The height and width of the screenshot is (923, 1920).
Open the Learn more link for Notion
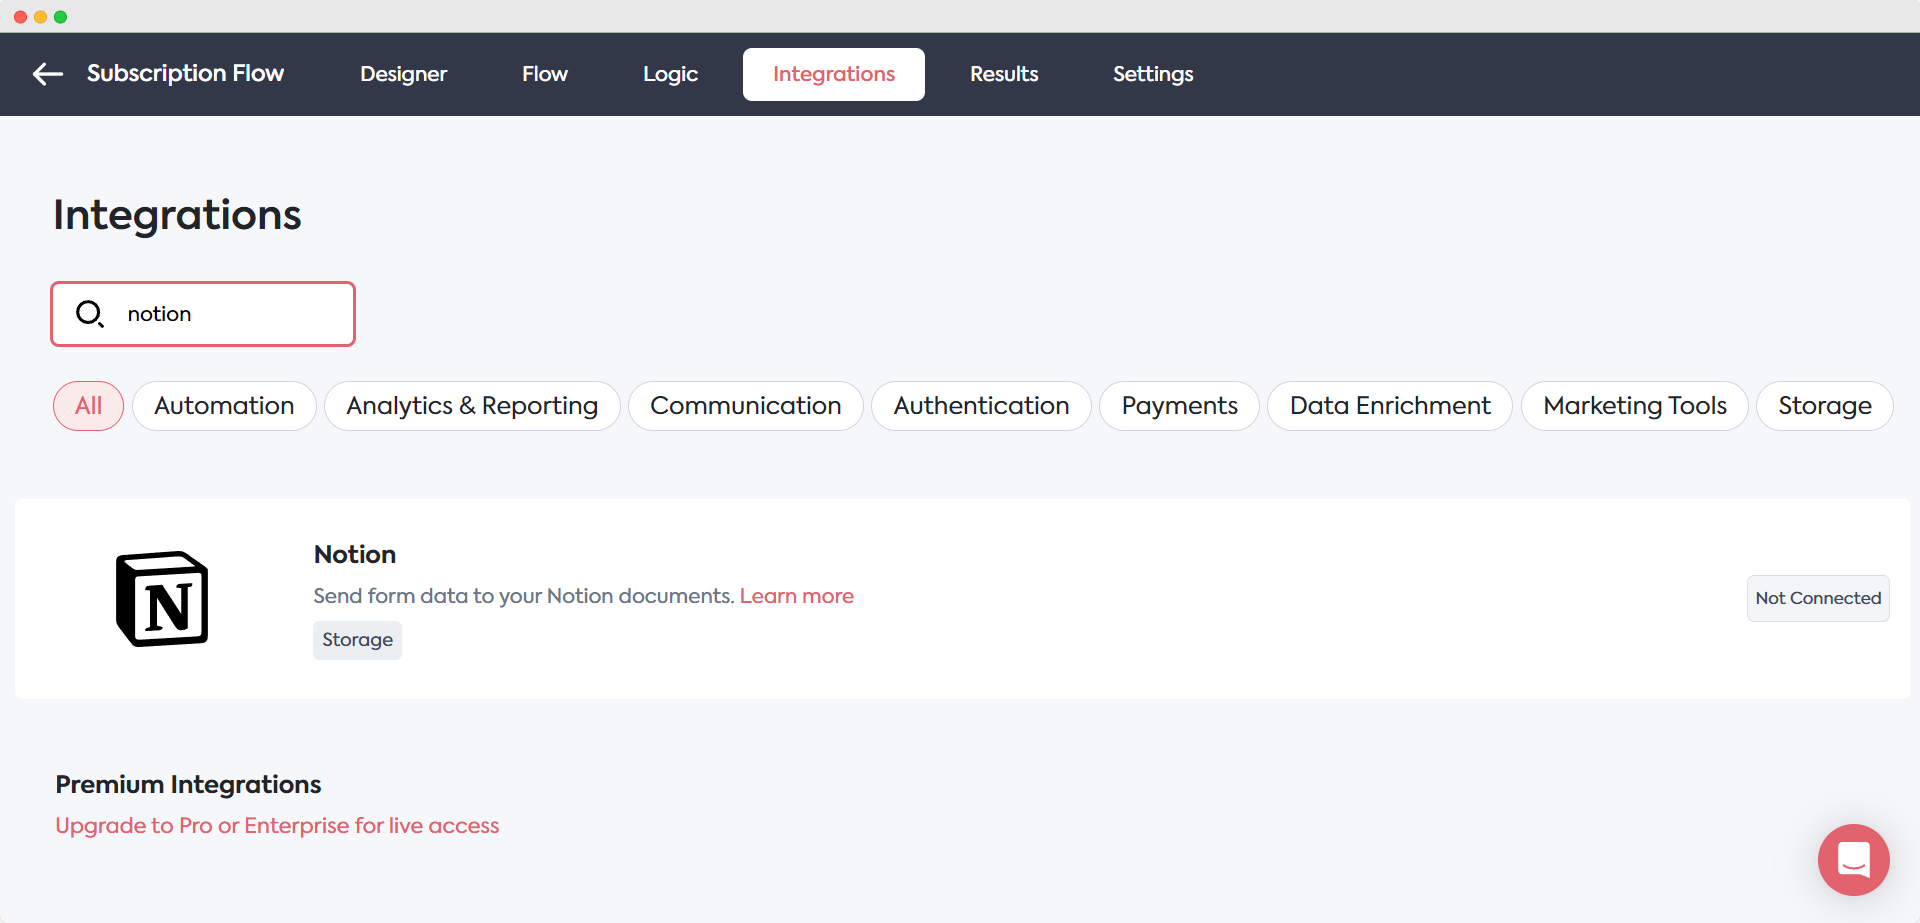pos(796,596)
